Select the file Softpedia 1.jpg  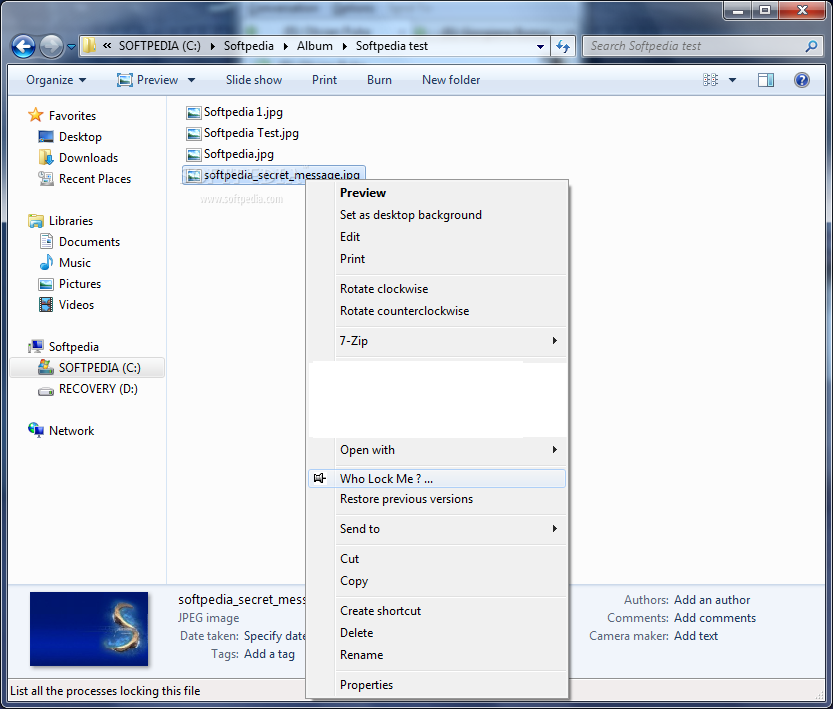[x=235, y=112]
